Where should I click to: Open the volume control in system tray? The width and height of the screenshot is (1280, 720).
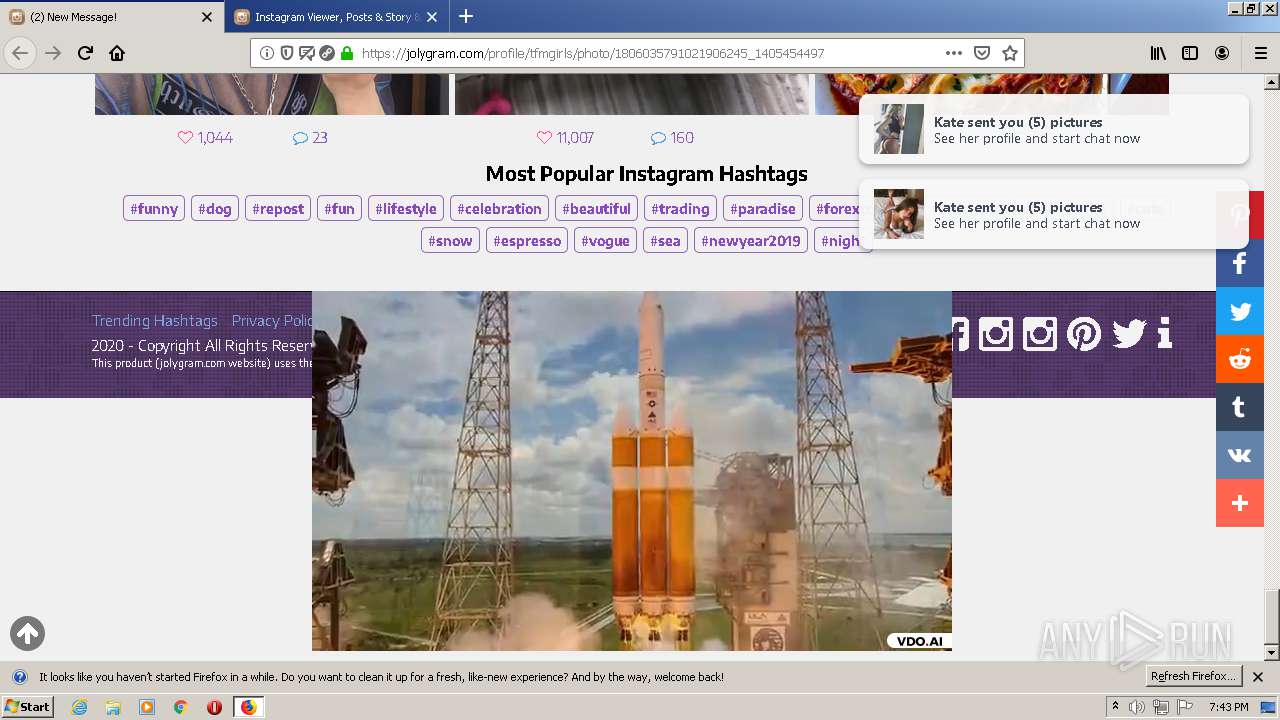tap(1137, 707)
